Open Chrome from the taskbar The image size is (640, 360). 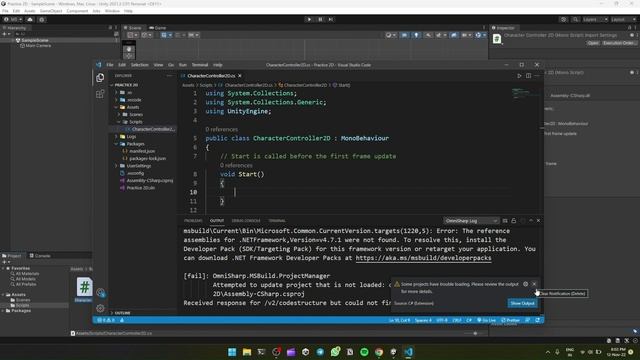(x=379, y=352)
